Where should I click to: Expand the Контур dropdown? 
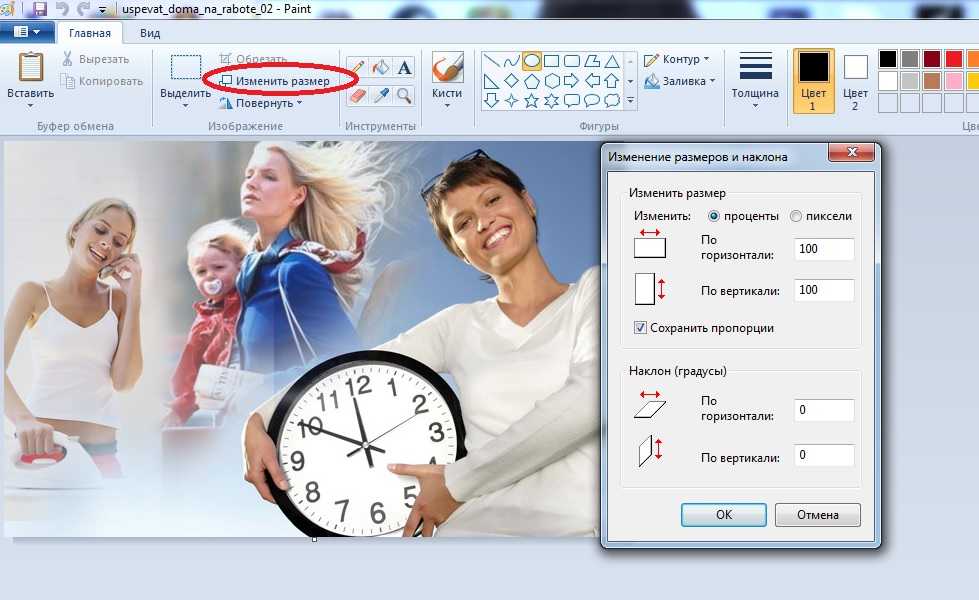pos(677,59)
